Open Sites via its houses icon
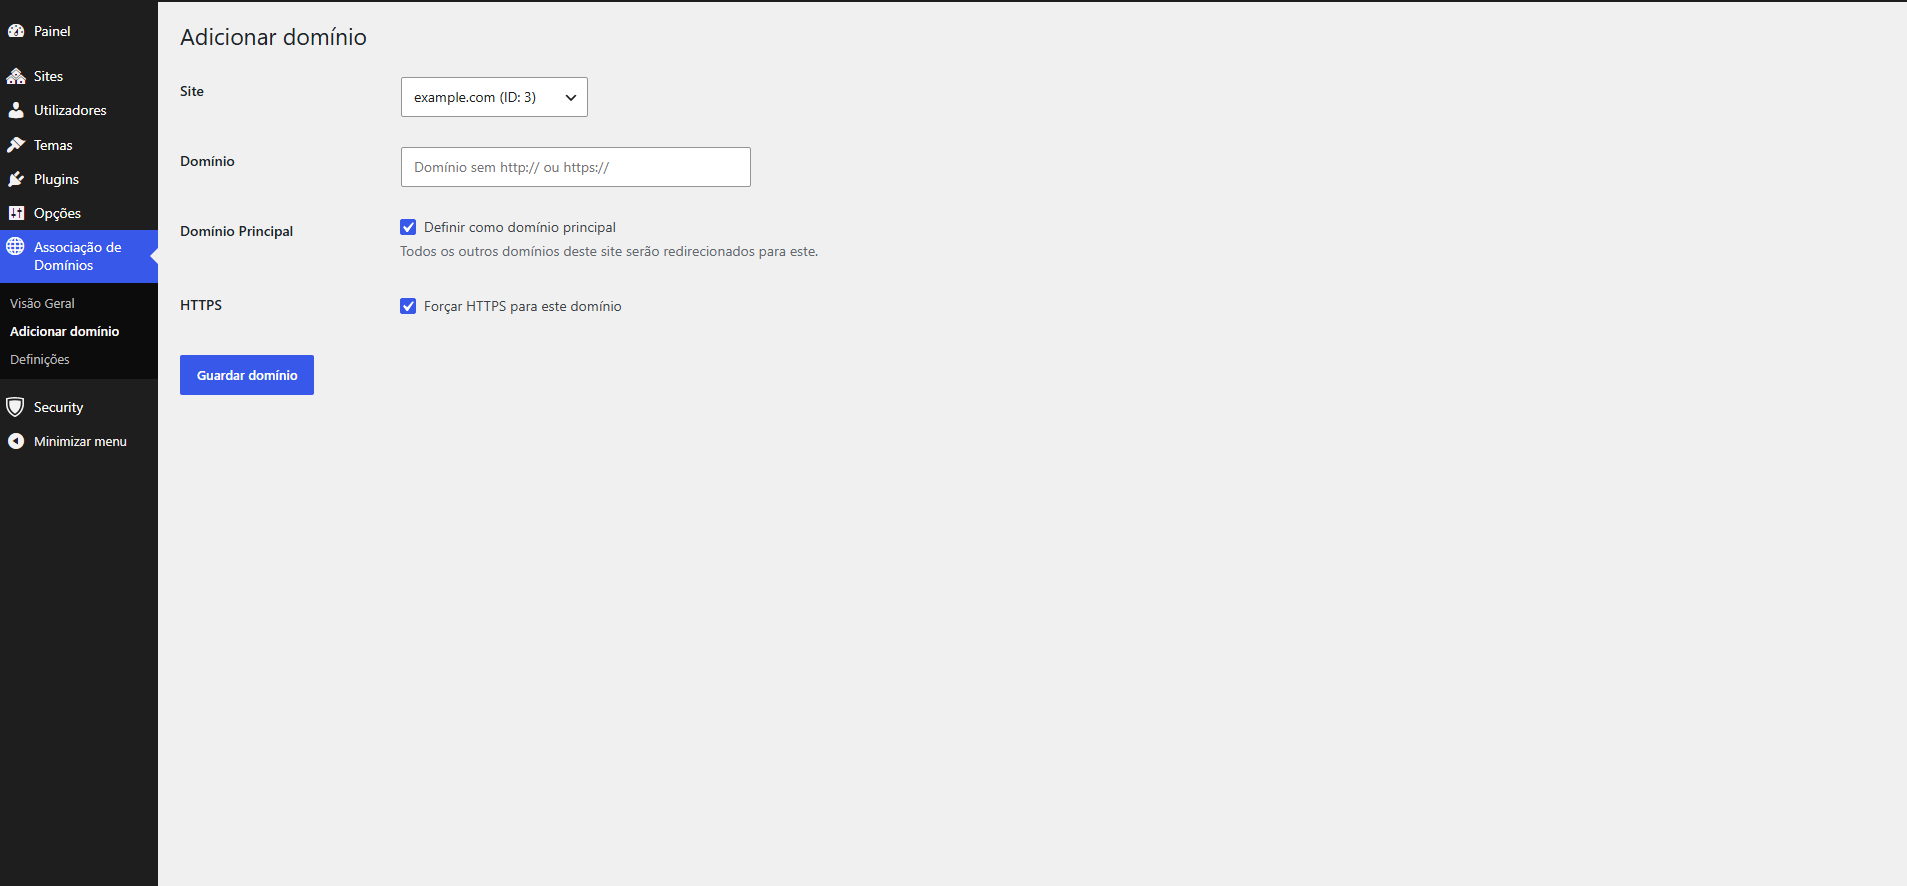Image resolution: width=1907 pixels, height=886 pixels. (x=16, y=76)
